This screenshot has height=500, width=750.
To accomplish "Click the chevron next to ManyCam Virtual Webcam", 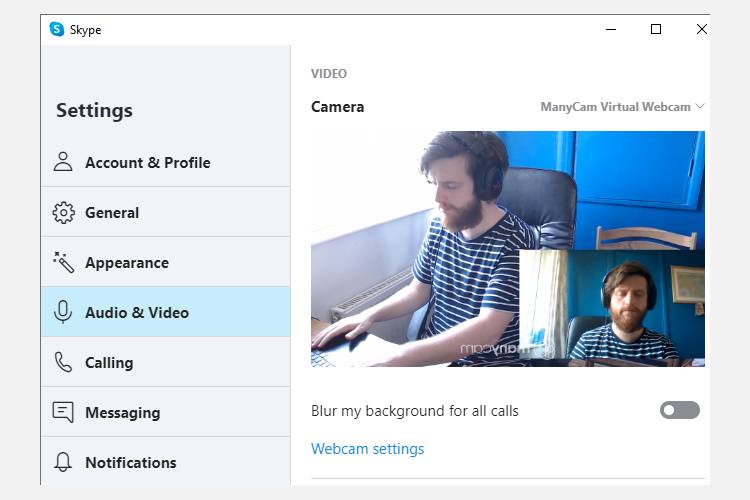I will point(700,106).
